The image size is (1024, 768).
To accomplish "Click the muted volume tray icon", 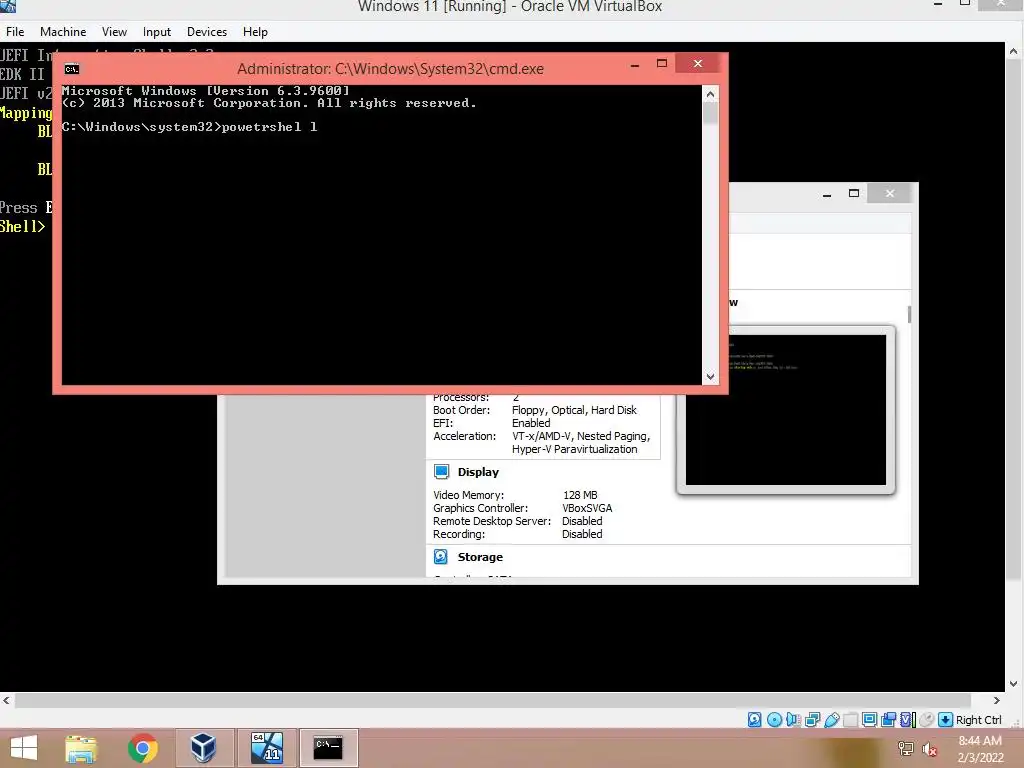I will coord(929,748).
